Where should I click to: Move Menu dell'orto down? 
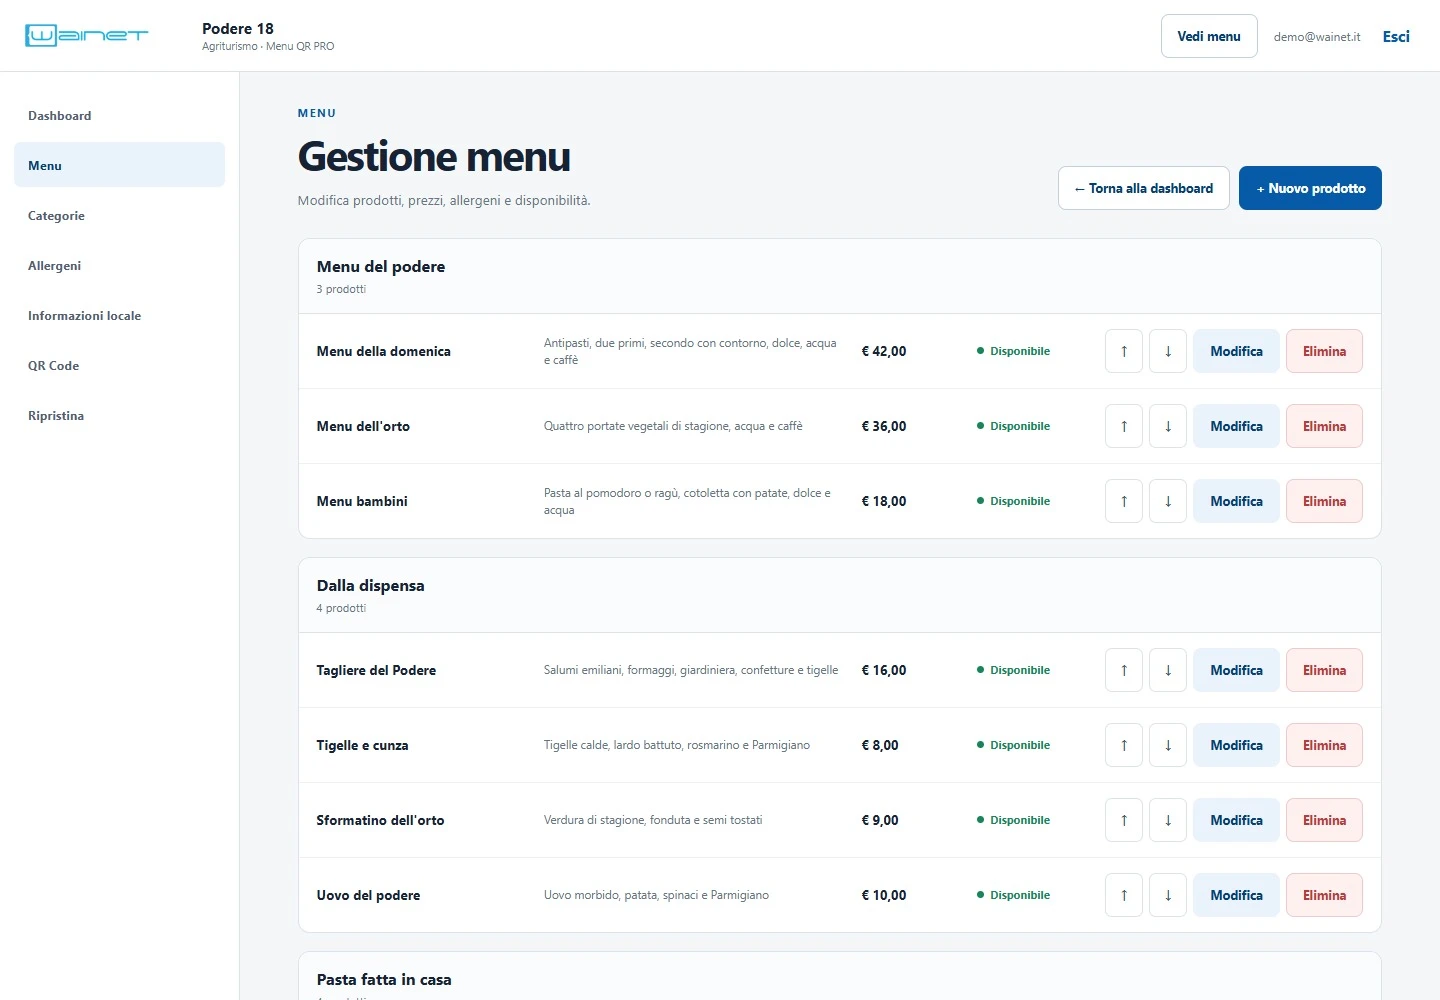[1168, 426]
